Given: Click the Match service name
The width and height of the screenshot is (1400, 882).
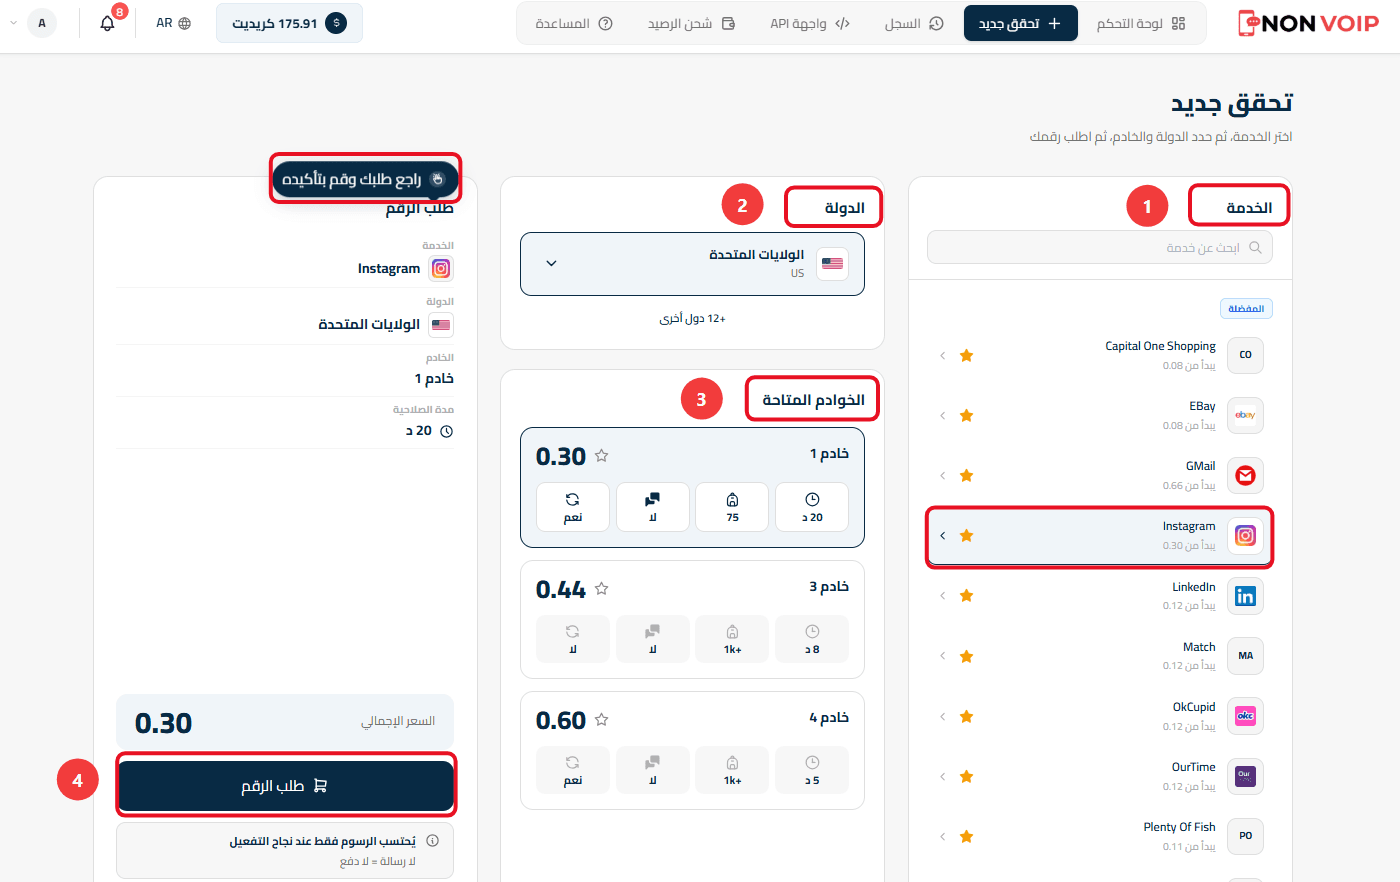Looking at the screenshot, I should (1199, 647).
